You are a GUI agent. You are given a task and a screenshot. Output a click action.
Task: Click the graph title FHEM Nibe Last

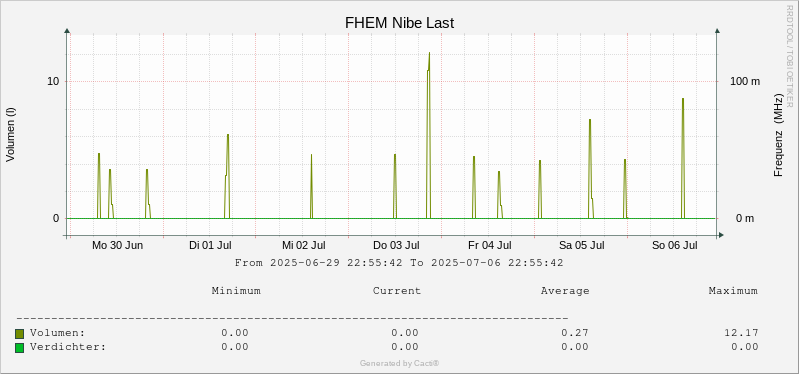[x=400, y=23]
